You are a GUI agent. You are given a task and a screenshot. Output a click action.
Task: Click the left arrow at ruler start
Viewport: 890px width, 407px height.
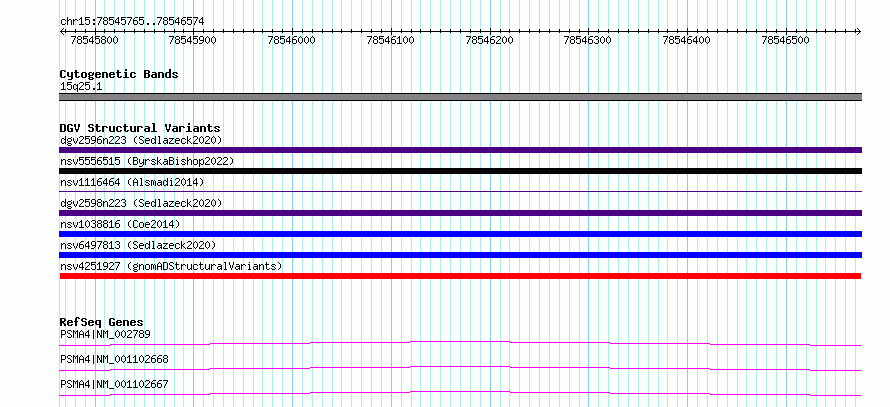(x=62, y=31)
